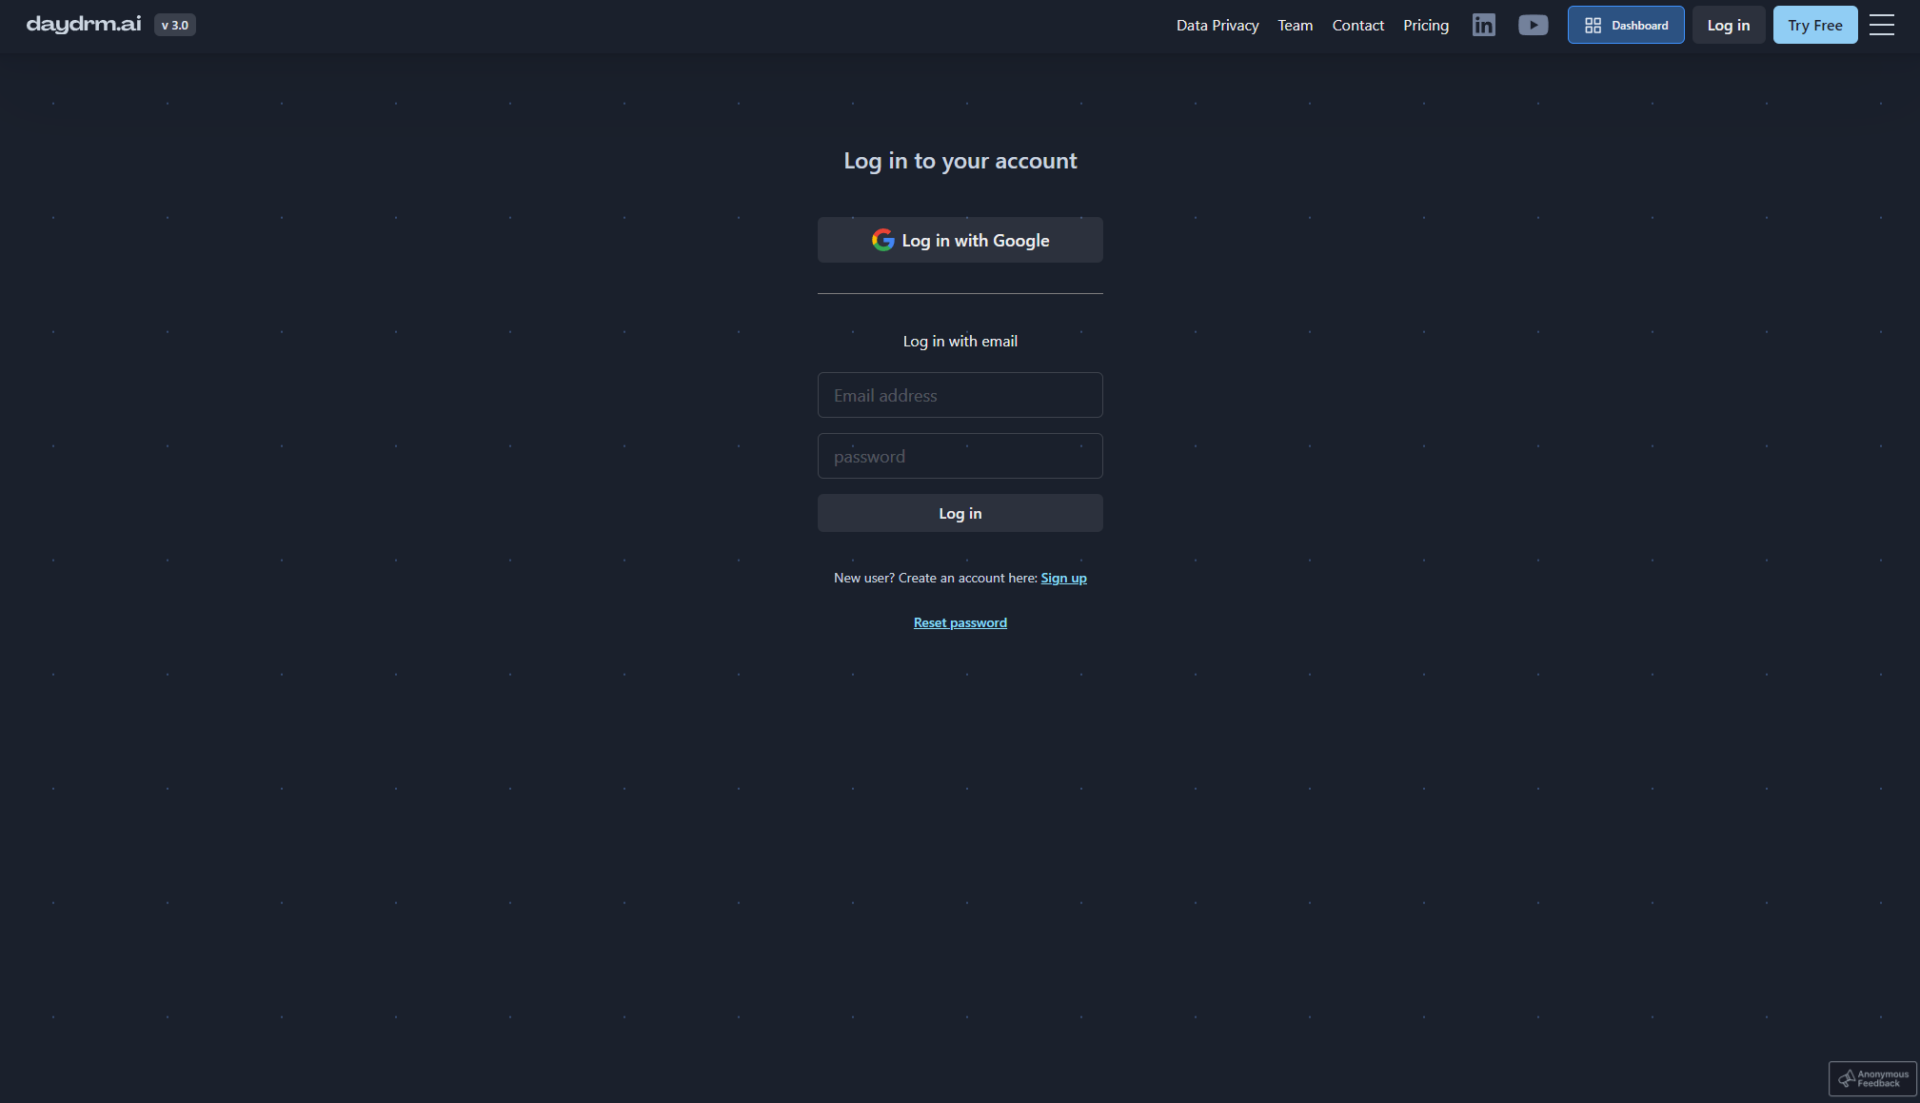
Task: Submit the form with the Log in button
Action: (x=960, y=513)
